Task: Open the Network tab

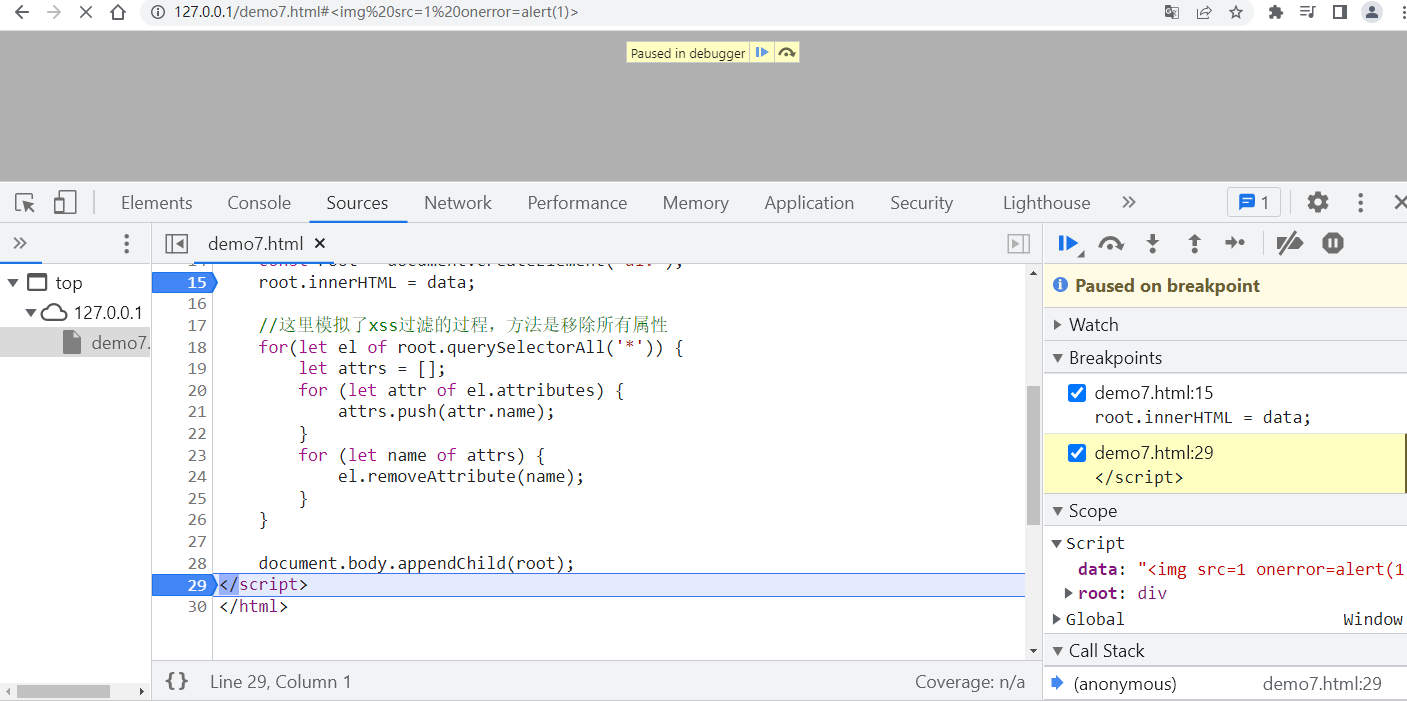Action: click(x=458, y=203)
